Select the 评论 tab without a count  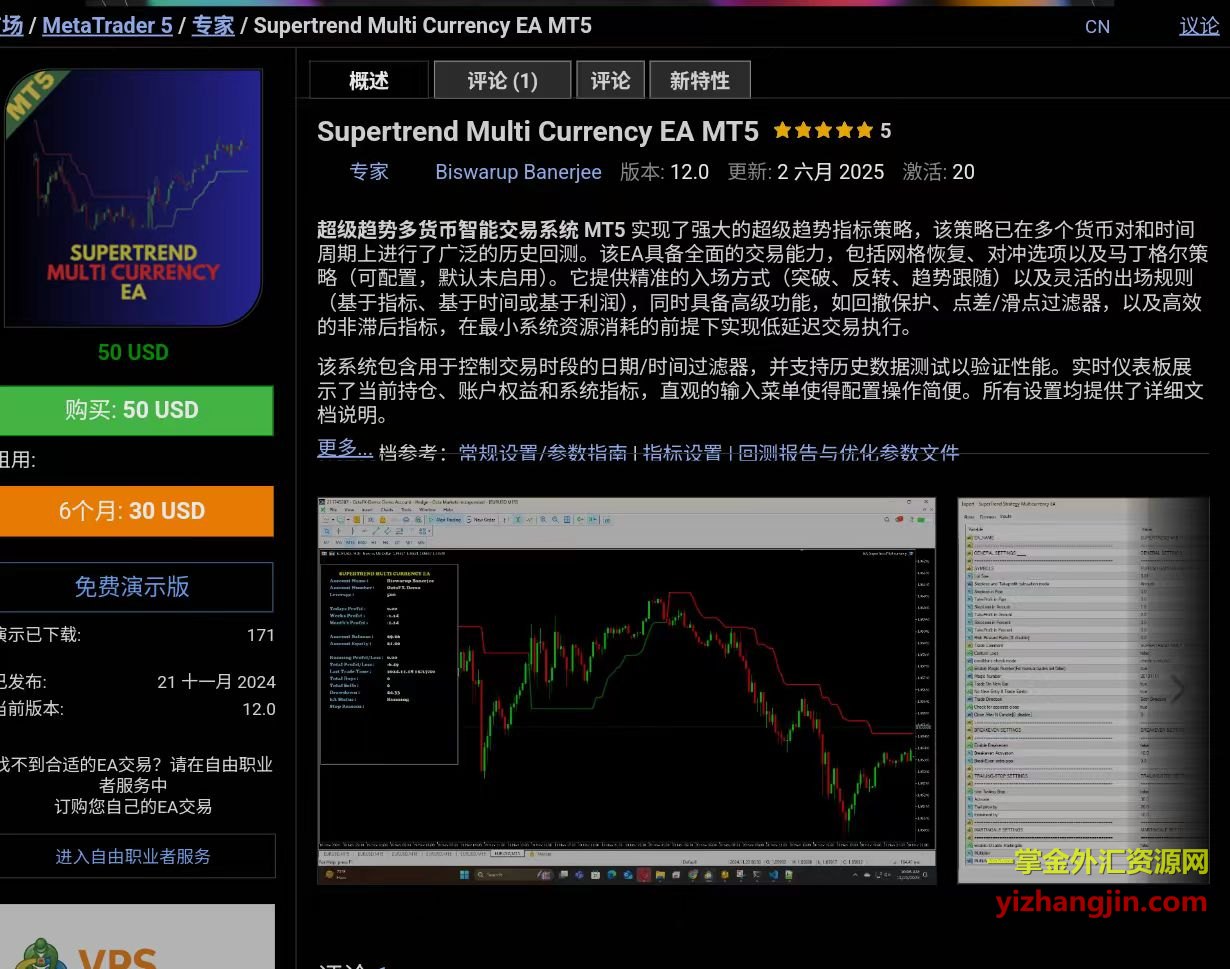610,80
